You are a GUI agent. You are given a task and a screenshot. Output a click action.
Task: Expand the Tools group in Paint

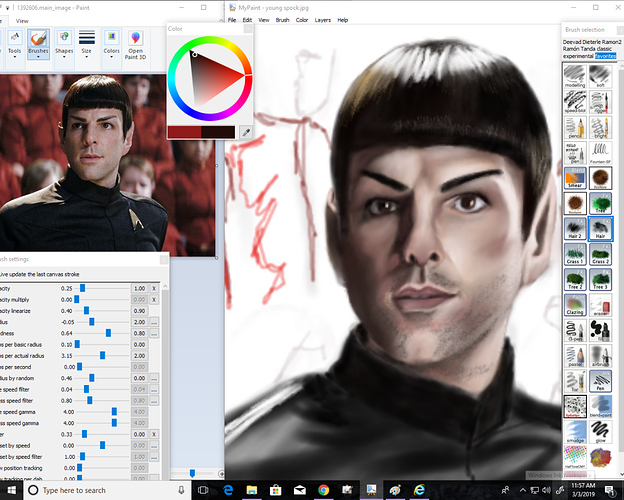(15, 45)
